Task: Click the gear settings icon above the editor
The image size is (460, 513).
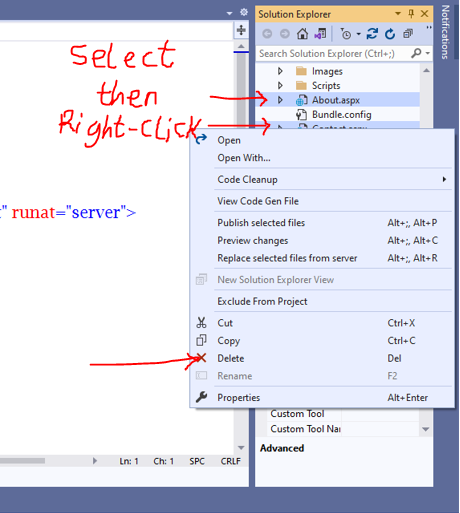Action: click(244, 12)
